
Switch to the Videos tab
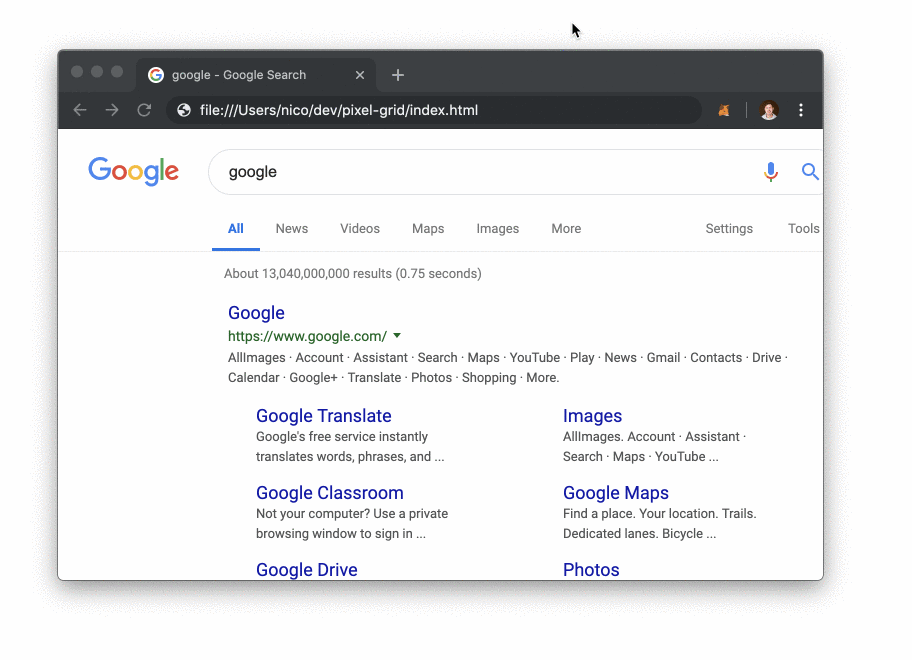359,229
